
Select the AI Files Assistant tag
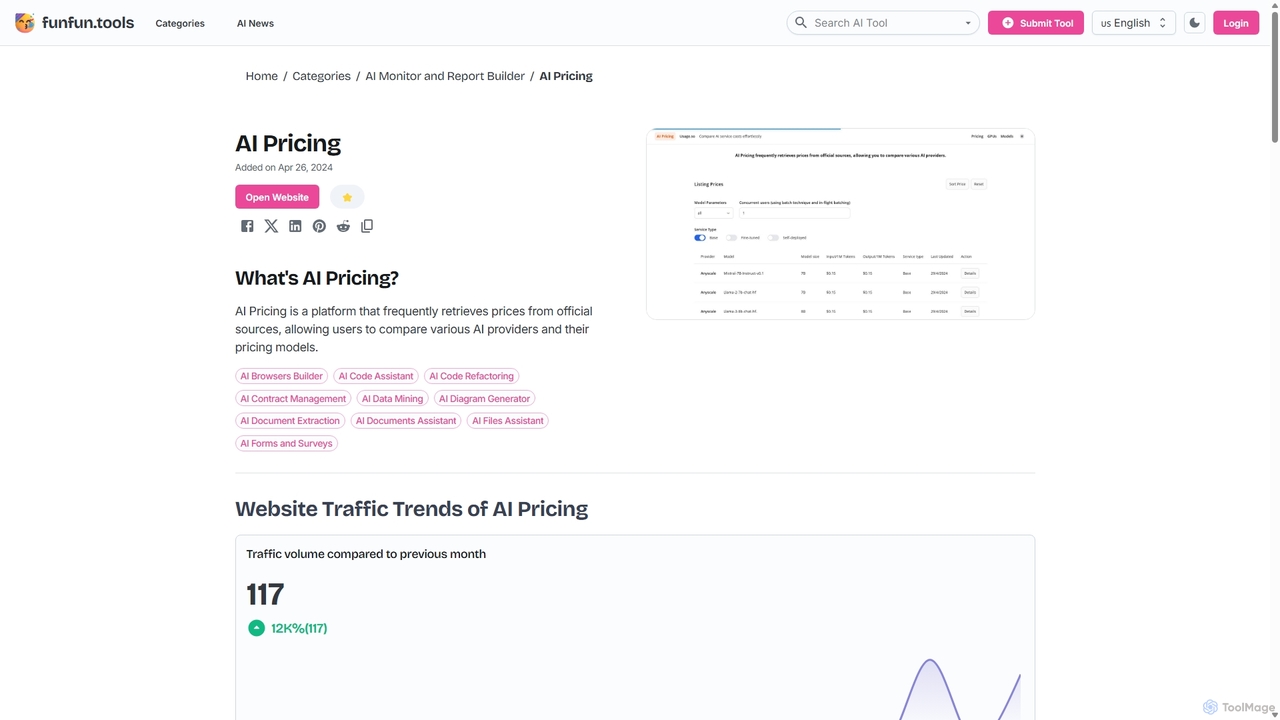coord(508,421)
